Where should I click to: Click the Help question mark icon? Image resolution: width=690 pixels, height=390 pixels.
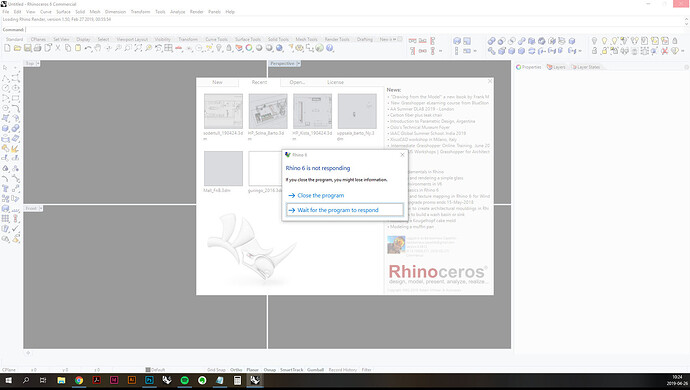pyautogui.click(x=330, y=48)
